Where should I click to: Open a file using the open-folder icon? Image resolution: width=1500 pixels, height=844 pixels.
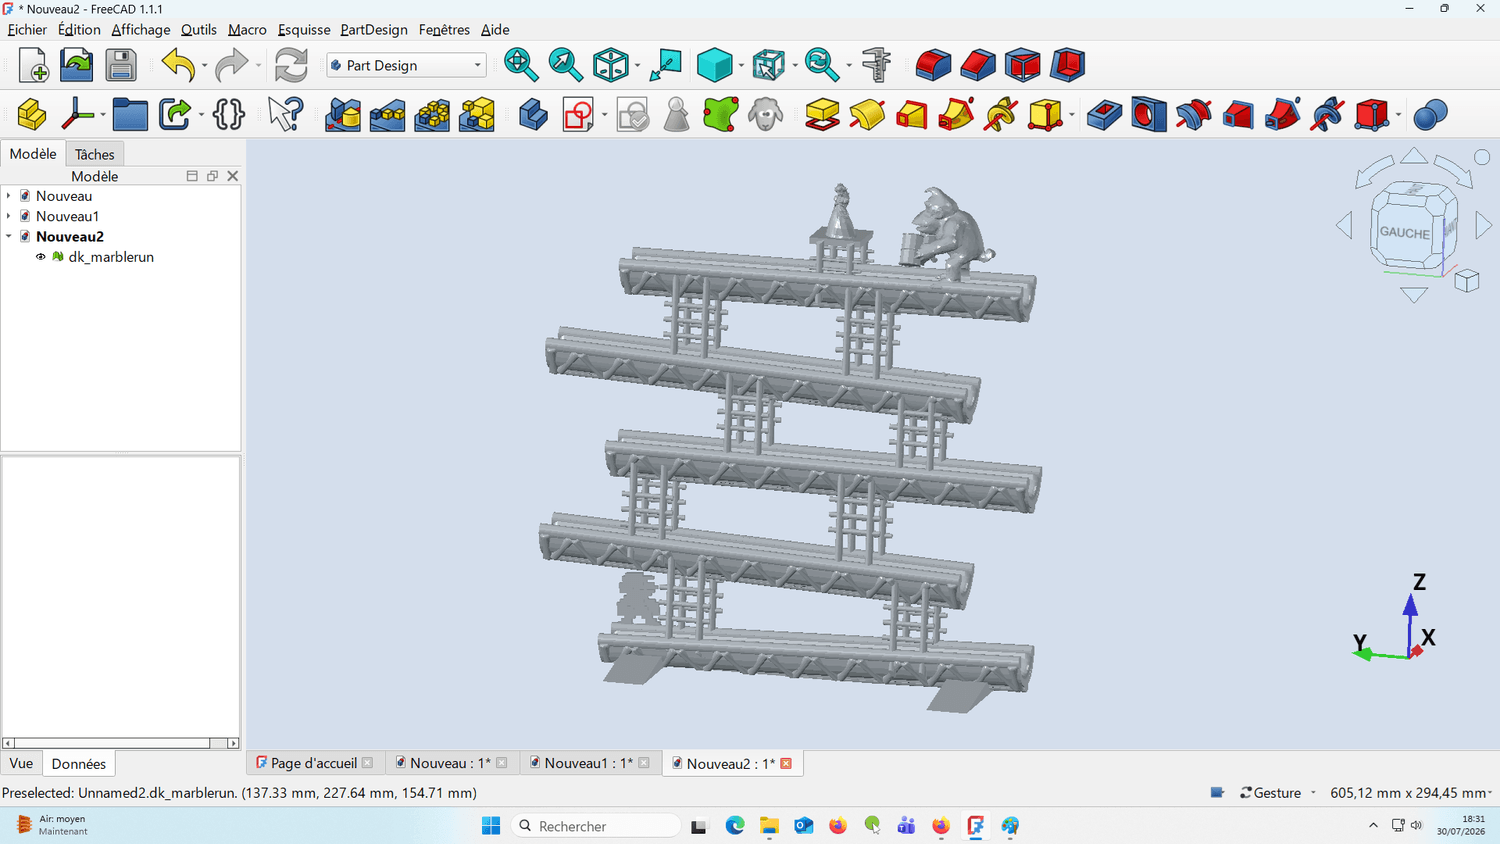pyautogui.click(x=76, y=65)
